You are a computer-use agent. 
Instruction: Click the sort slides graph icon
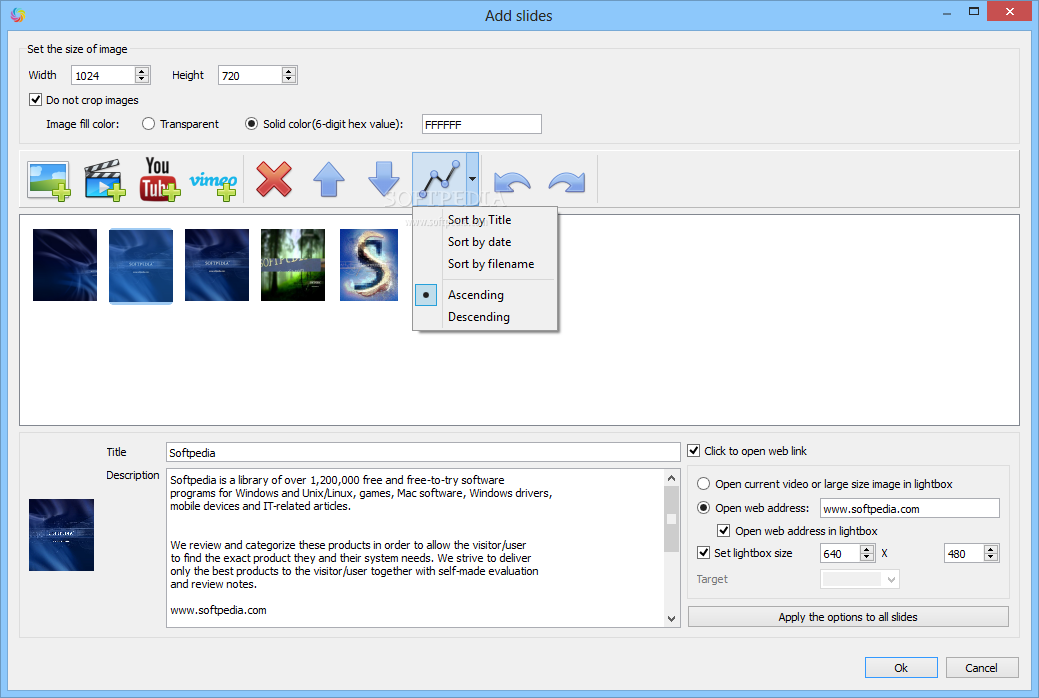tap(439, 180)
